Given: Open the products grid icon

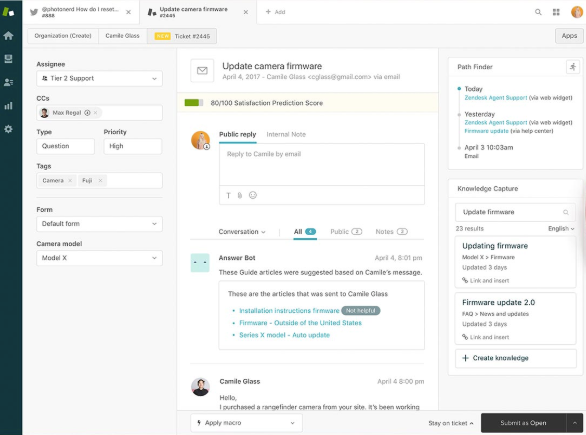Looking at the screenshot, I should (x=556, y=12).
